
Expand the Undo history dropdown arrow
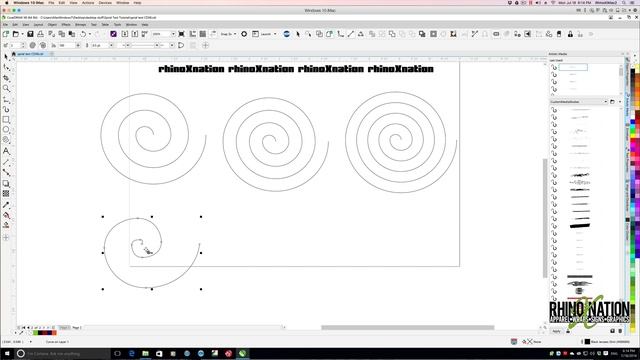tap(90, 34)
